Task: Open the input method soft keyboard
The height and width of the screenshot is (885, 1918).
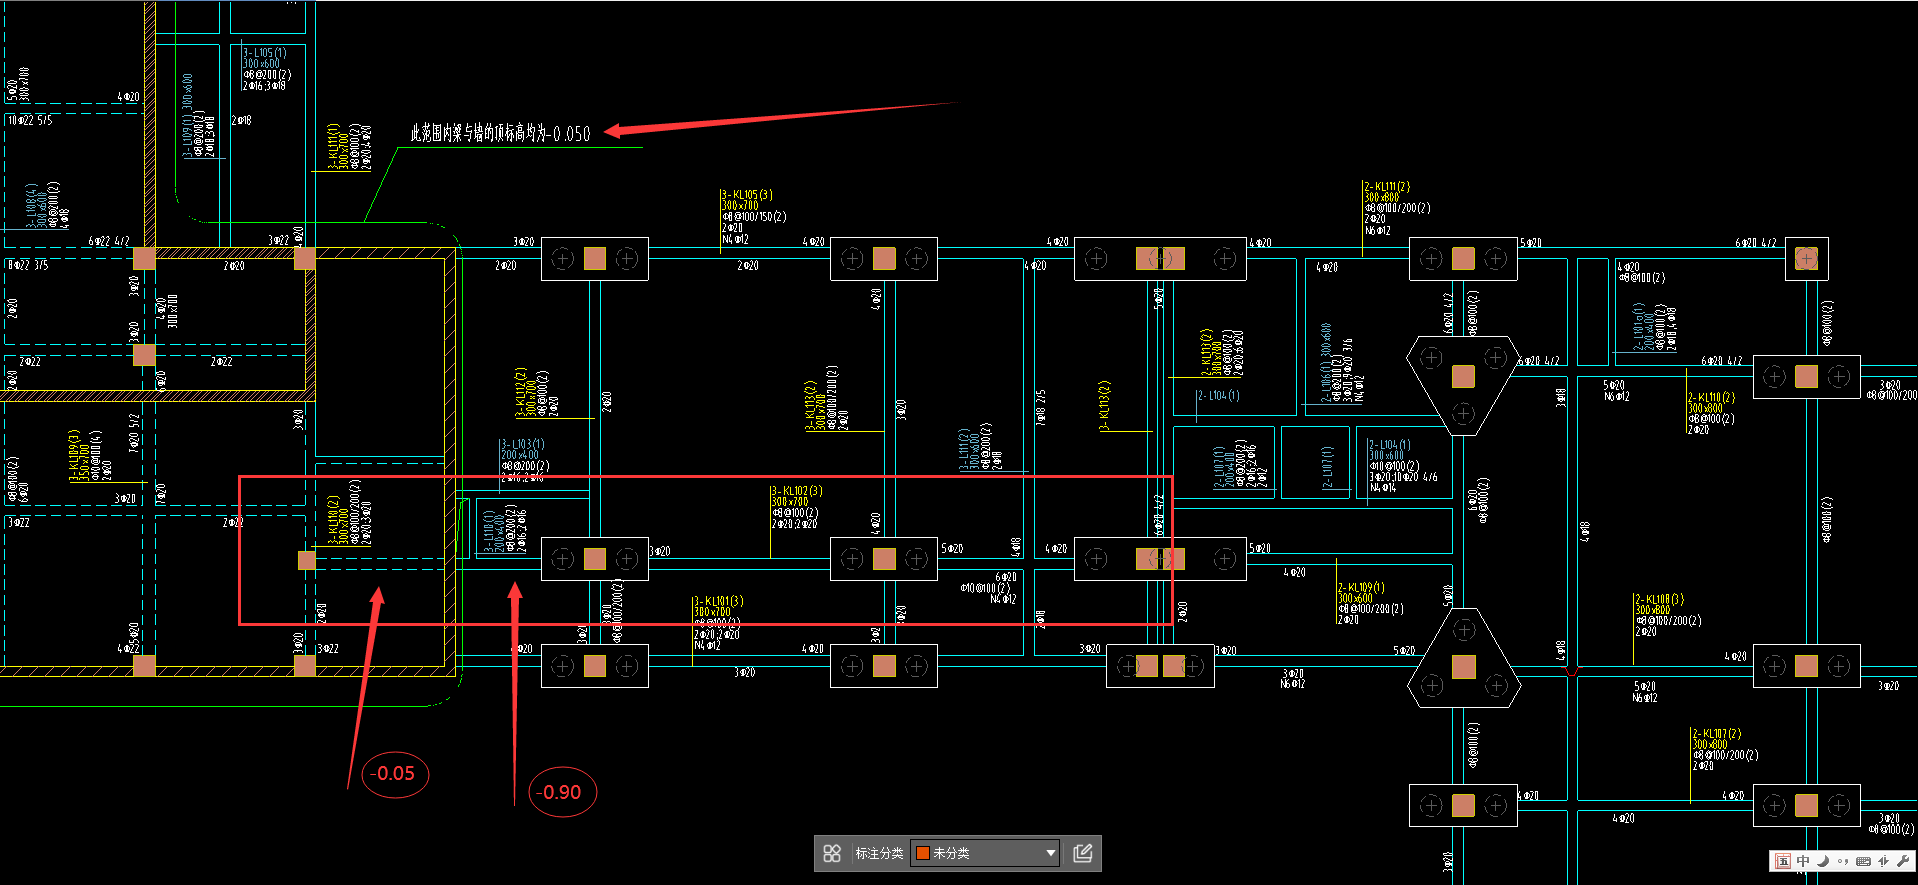Action: tap(1863, 861)
